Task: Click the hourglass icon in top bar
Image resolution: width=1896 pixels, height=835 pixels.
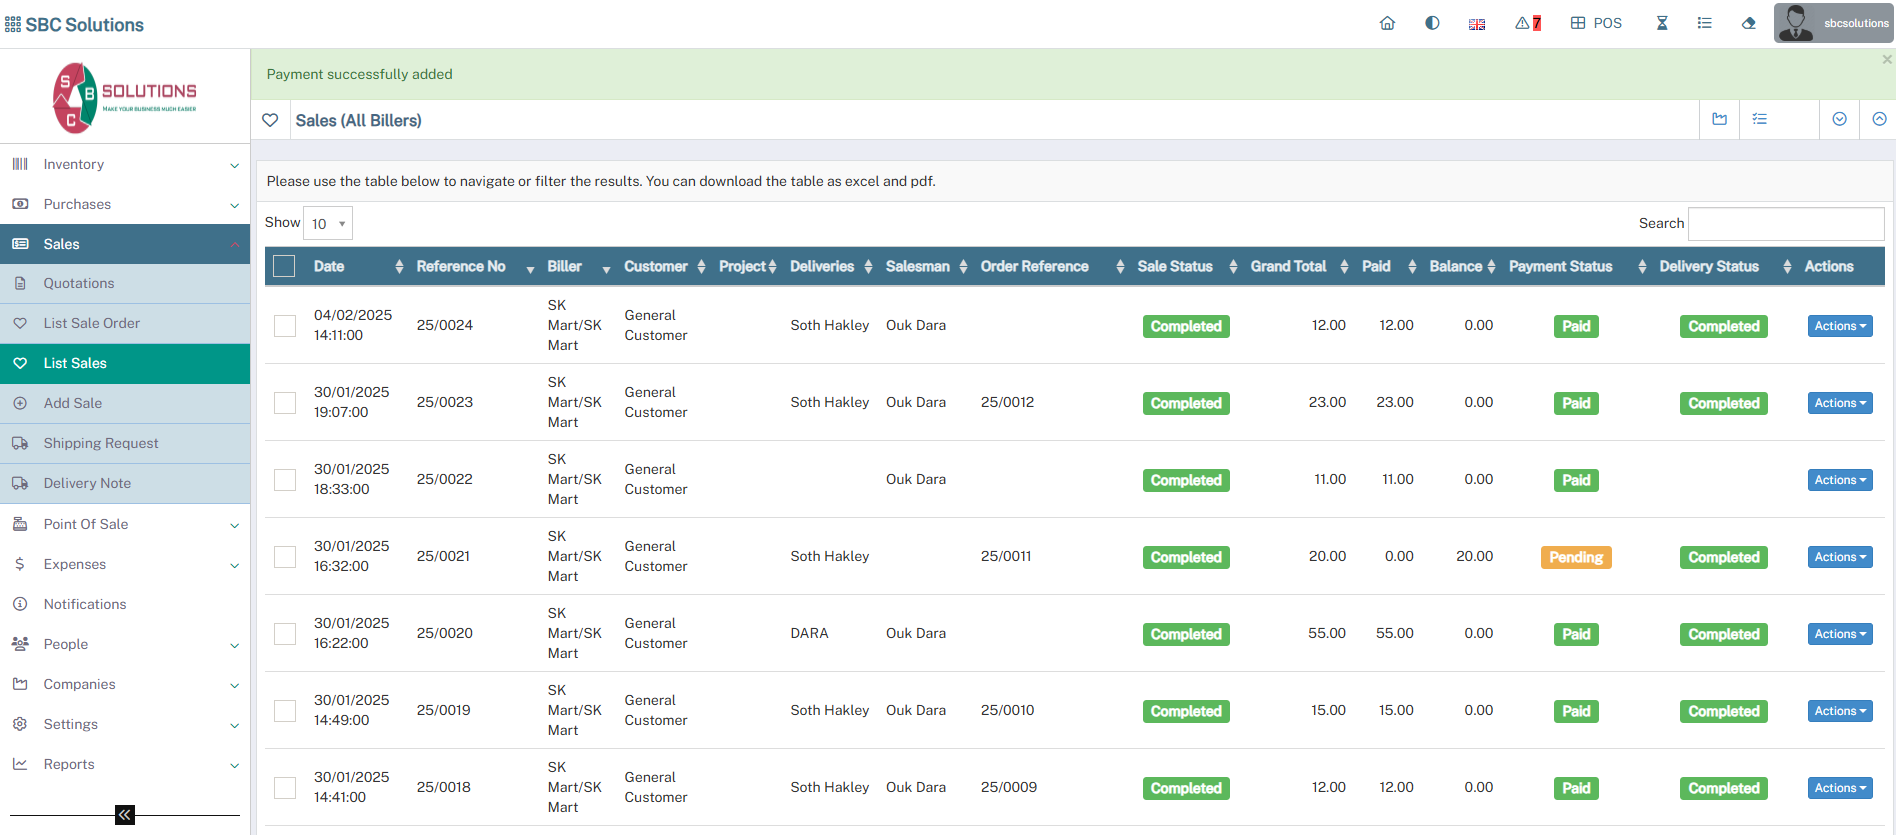Action: click(x=1662, y=23)
